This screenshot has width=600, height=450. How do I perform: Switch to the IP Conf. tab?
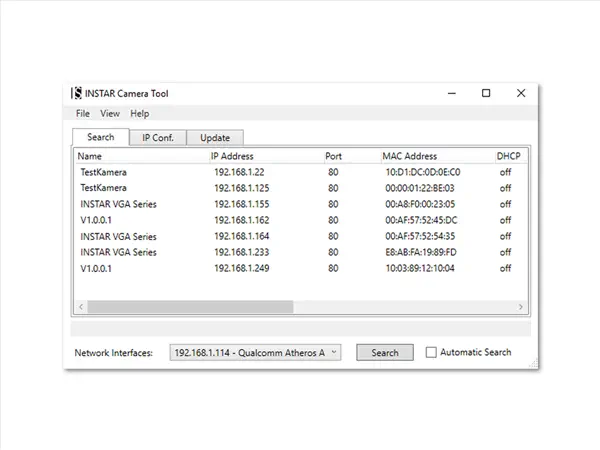pos(157,138)
